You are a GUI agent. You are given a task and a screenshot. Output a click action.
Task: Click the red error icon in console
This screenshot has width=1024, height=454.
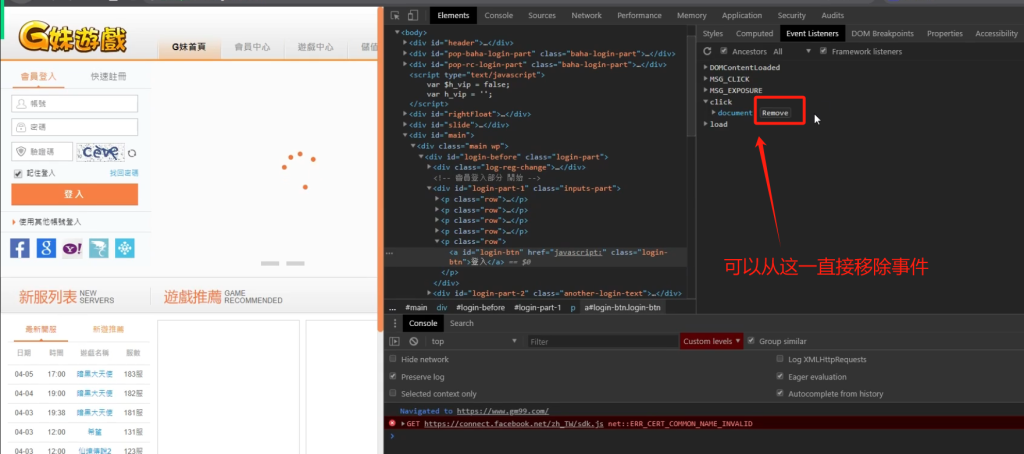pos(392,423)
